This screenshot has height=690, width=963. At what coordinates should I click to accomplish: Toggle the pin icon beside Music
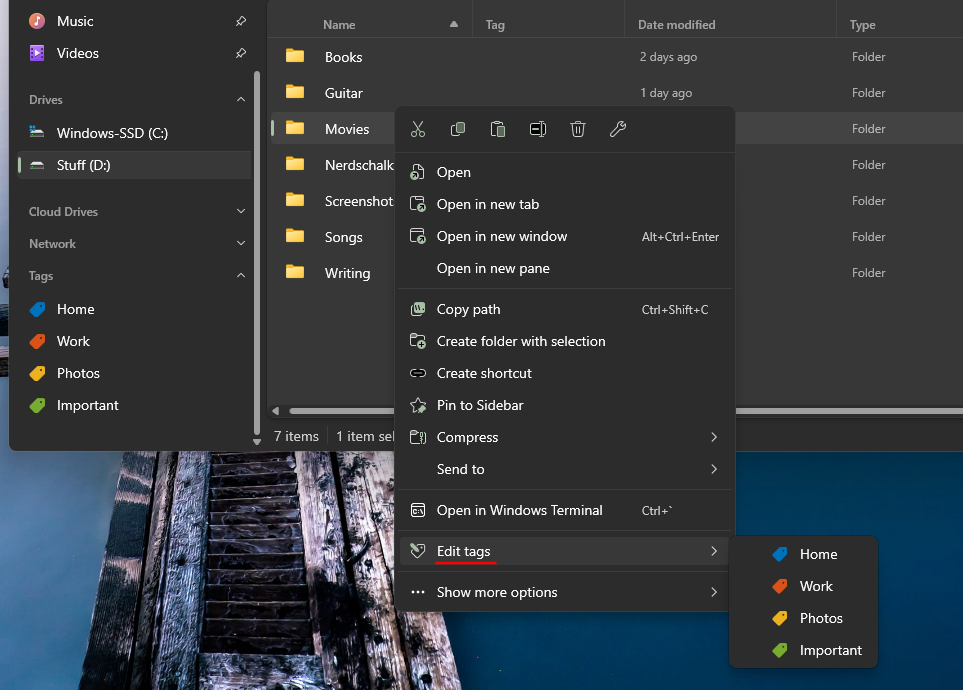pos(240,21)
